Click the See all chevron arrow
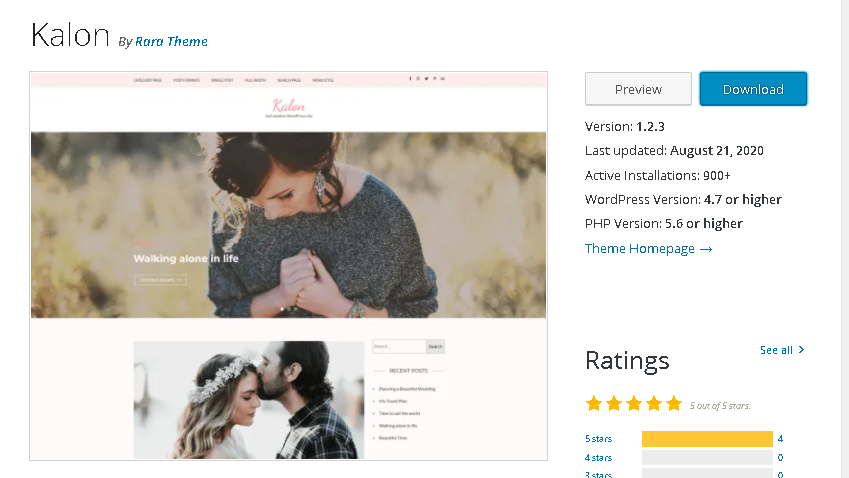Image resolution: width=849 pixels, height=478 pixels. [x=801, y=350]
